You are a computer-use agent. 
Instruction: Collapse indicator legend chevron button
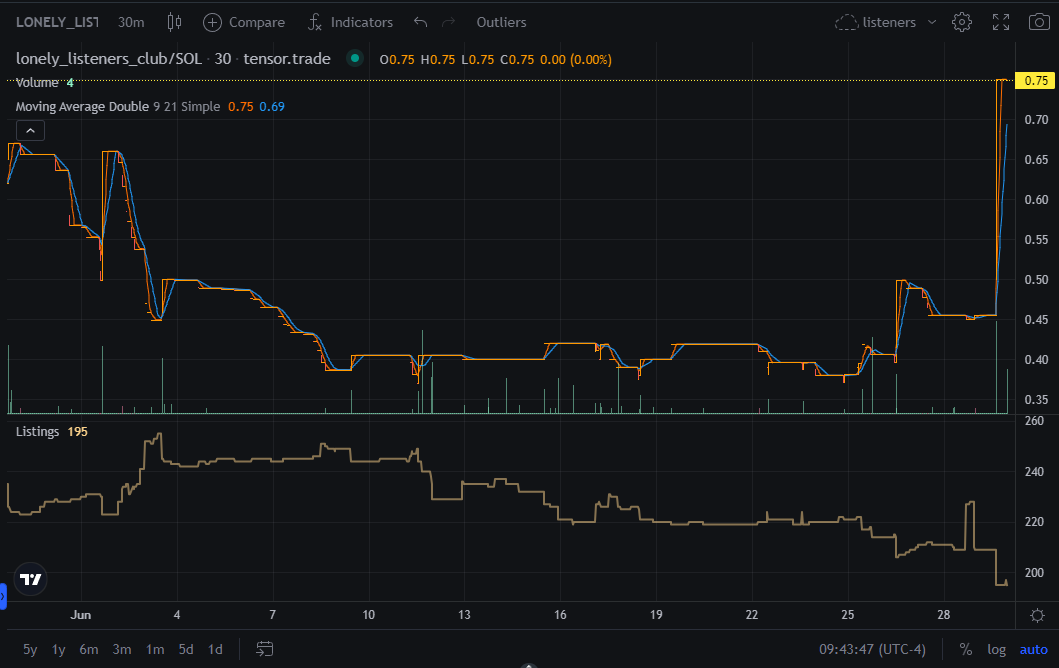(x=30, y=130)
